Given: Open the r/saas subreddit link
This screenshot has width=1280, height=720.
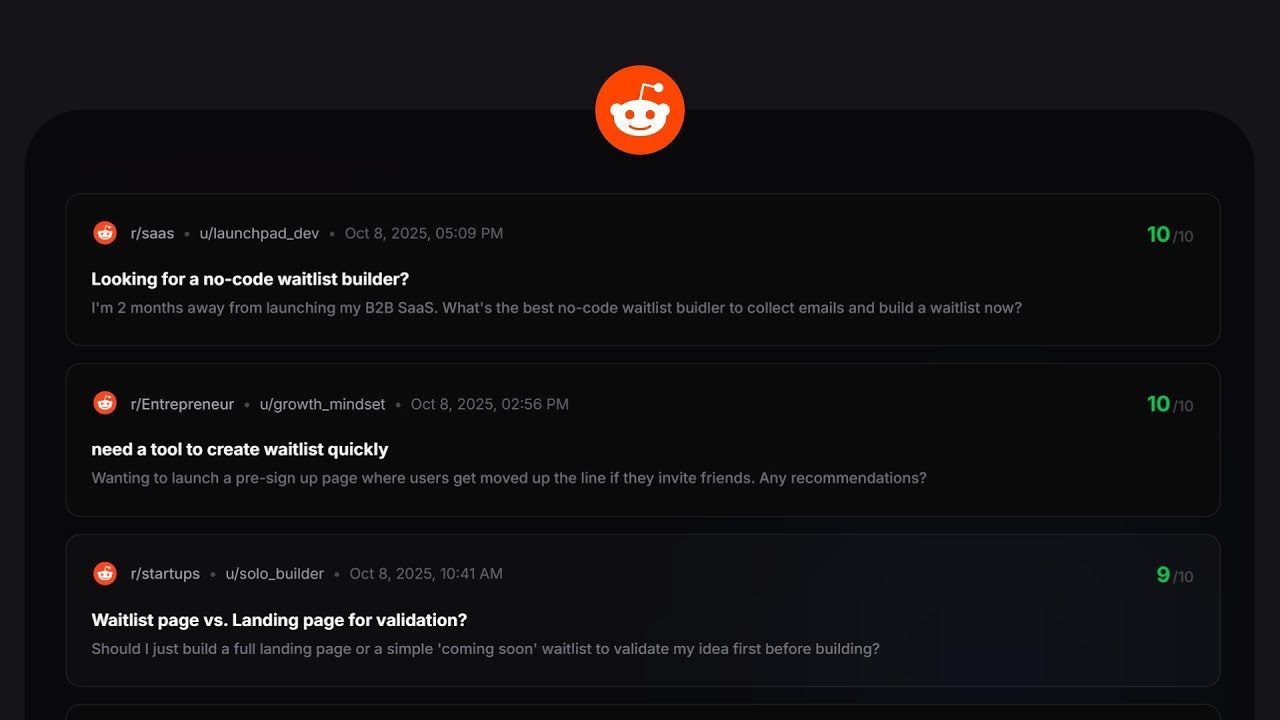Looking at the screenshot, I should point(152,233).
